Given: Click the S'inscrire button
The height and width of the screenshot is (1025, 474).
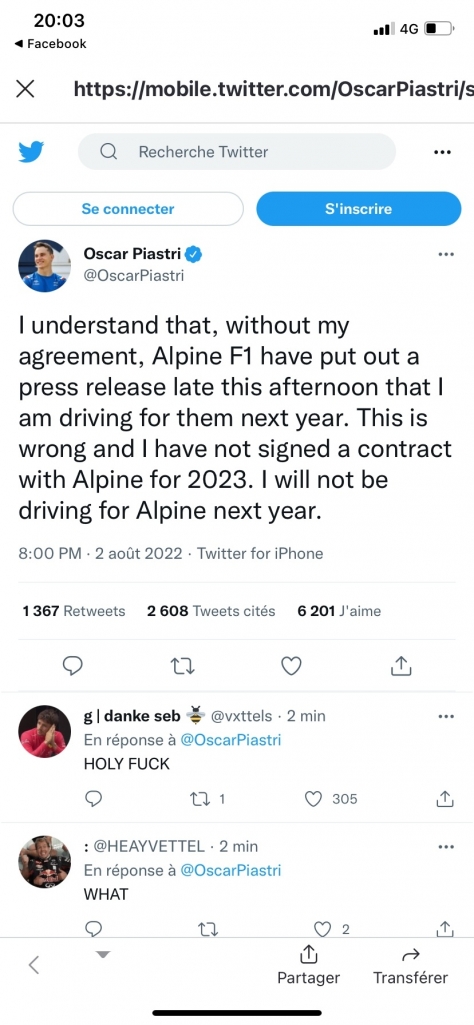Looking at the screenshot, I should [x=358, y=209].
